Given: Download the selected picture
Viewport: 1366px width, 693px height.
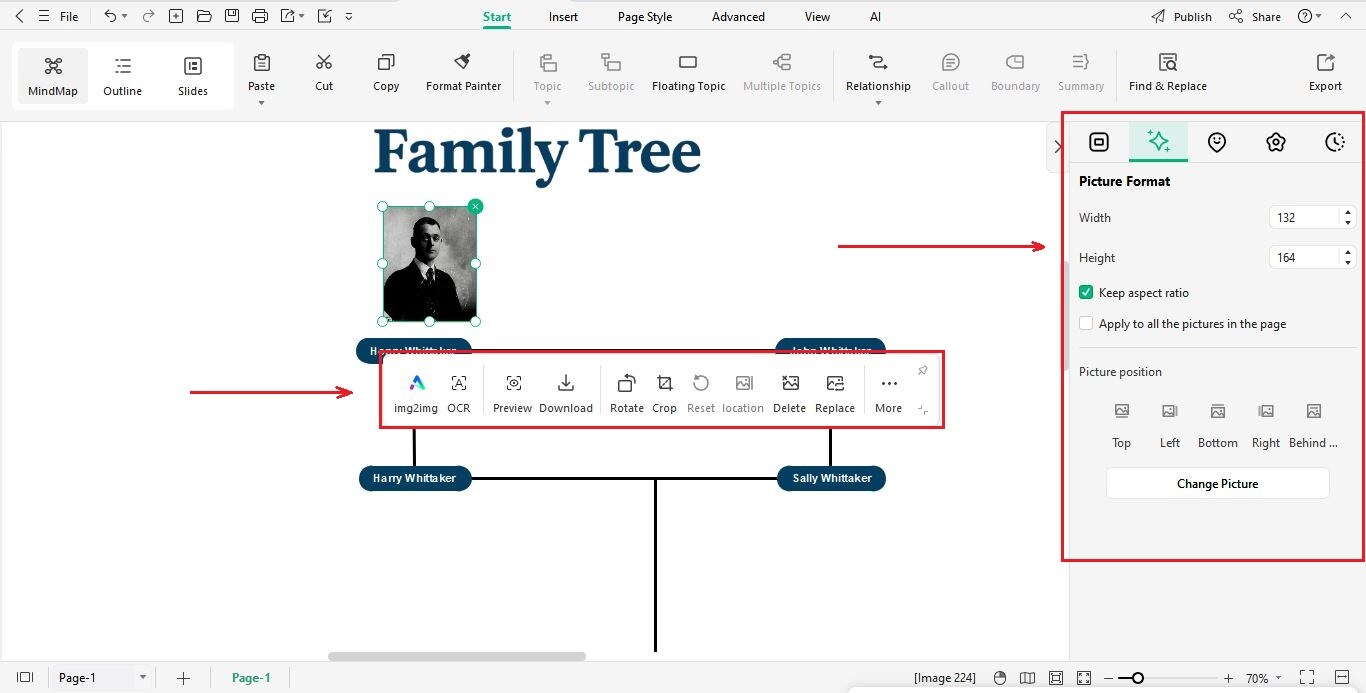Looking at the screenshot, I should (x=566, y=393).
